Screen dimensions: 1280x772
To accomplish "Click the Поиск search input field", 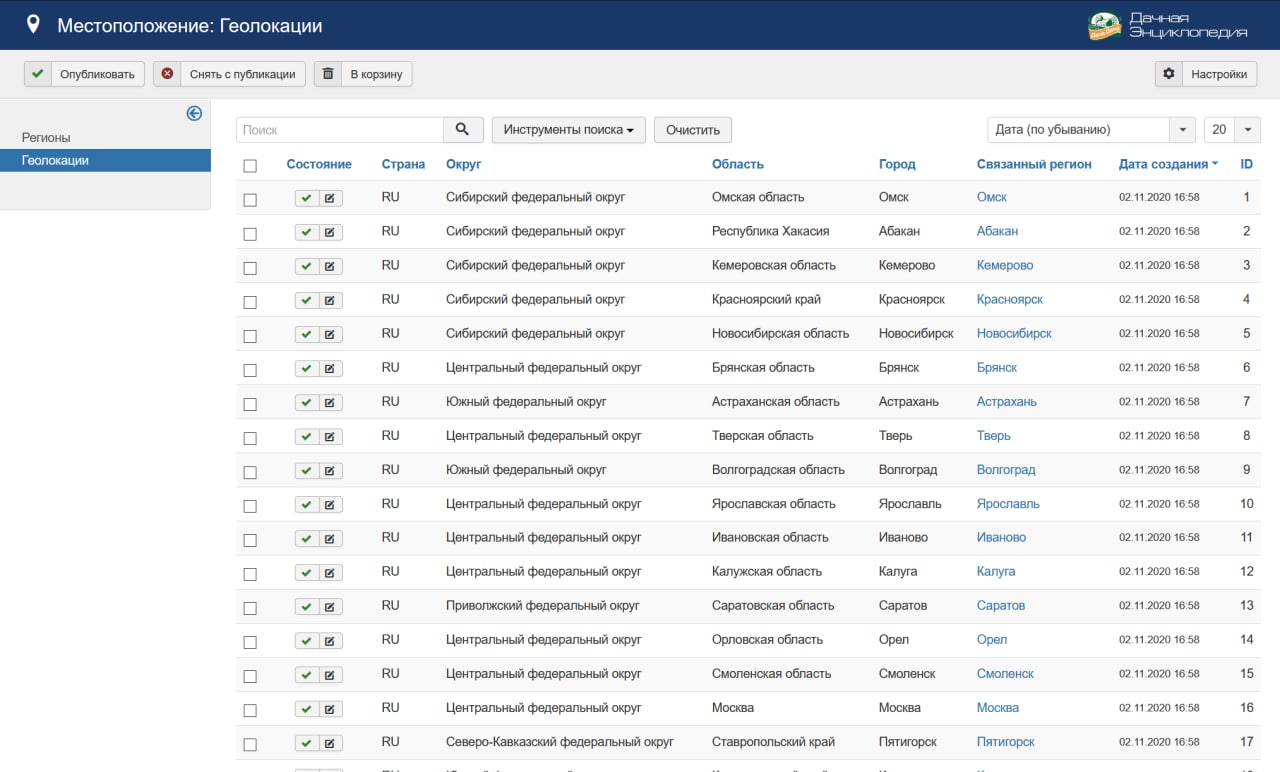I will point(340,130).
